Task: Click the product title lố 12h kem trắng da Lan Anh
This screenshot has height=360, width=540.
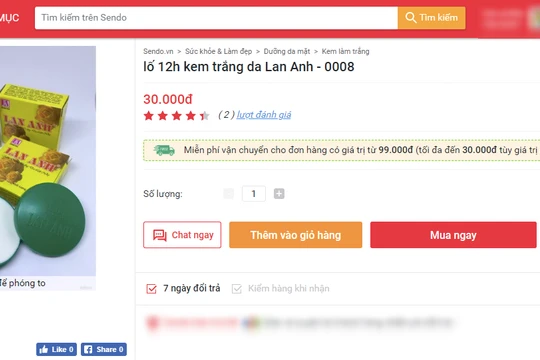Action: (249, 67)
